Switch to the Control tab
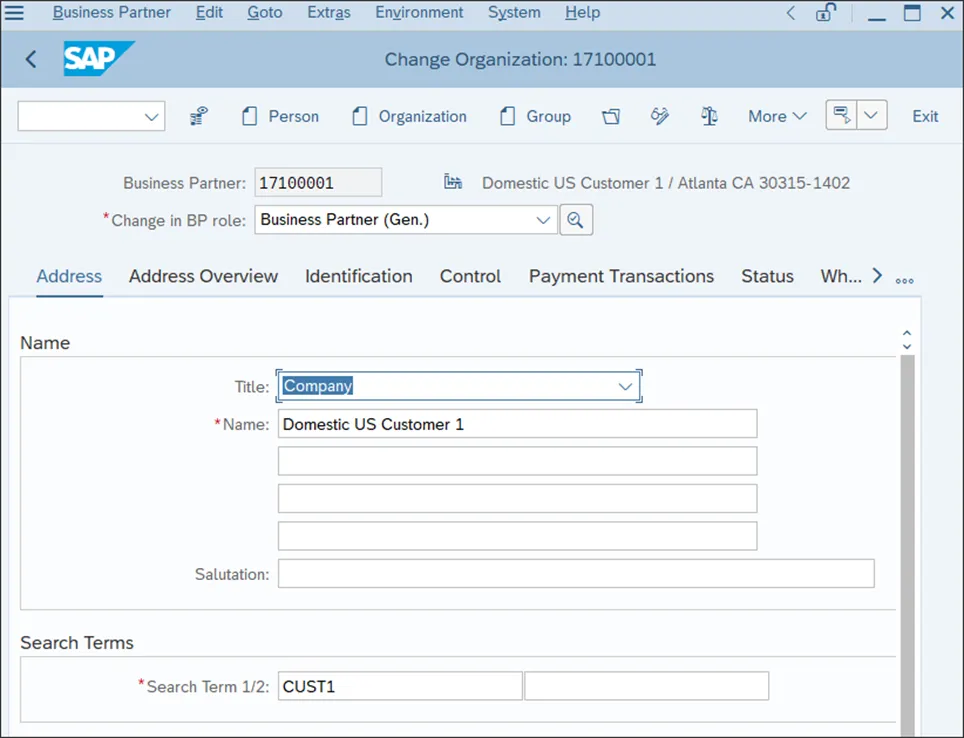This screenshot has width=964, height=738. [470, 276]
